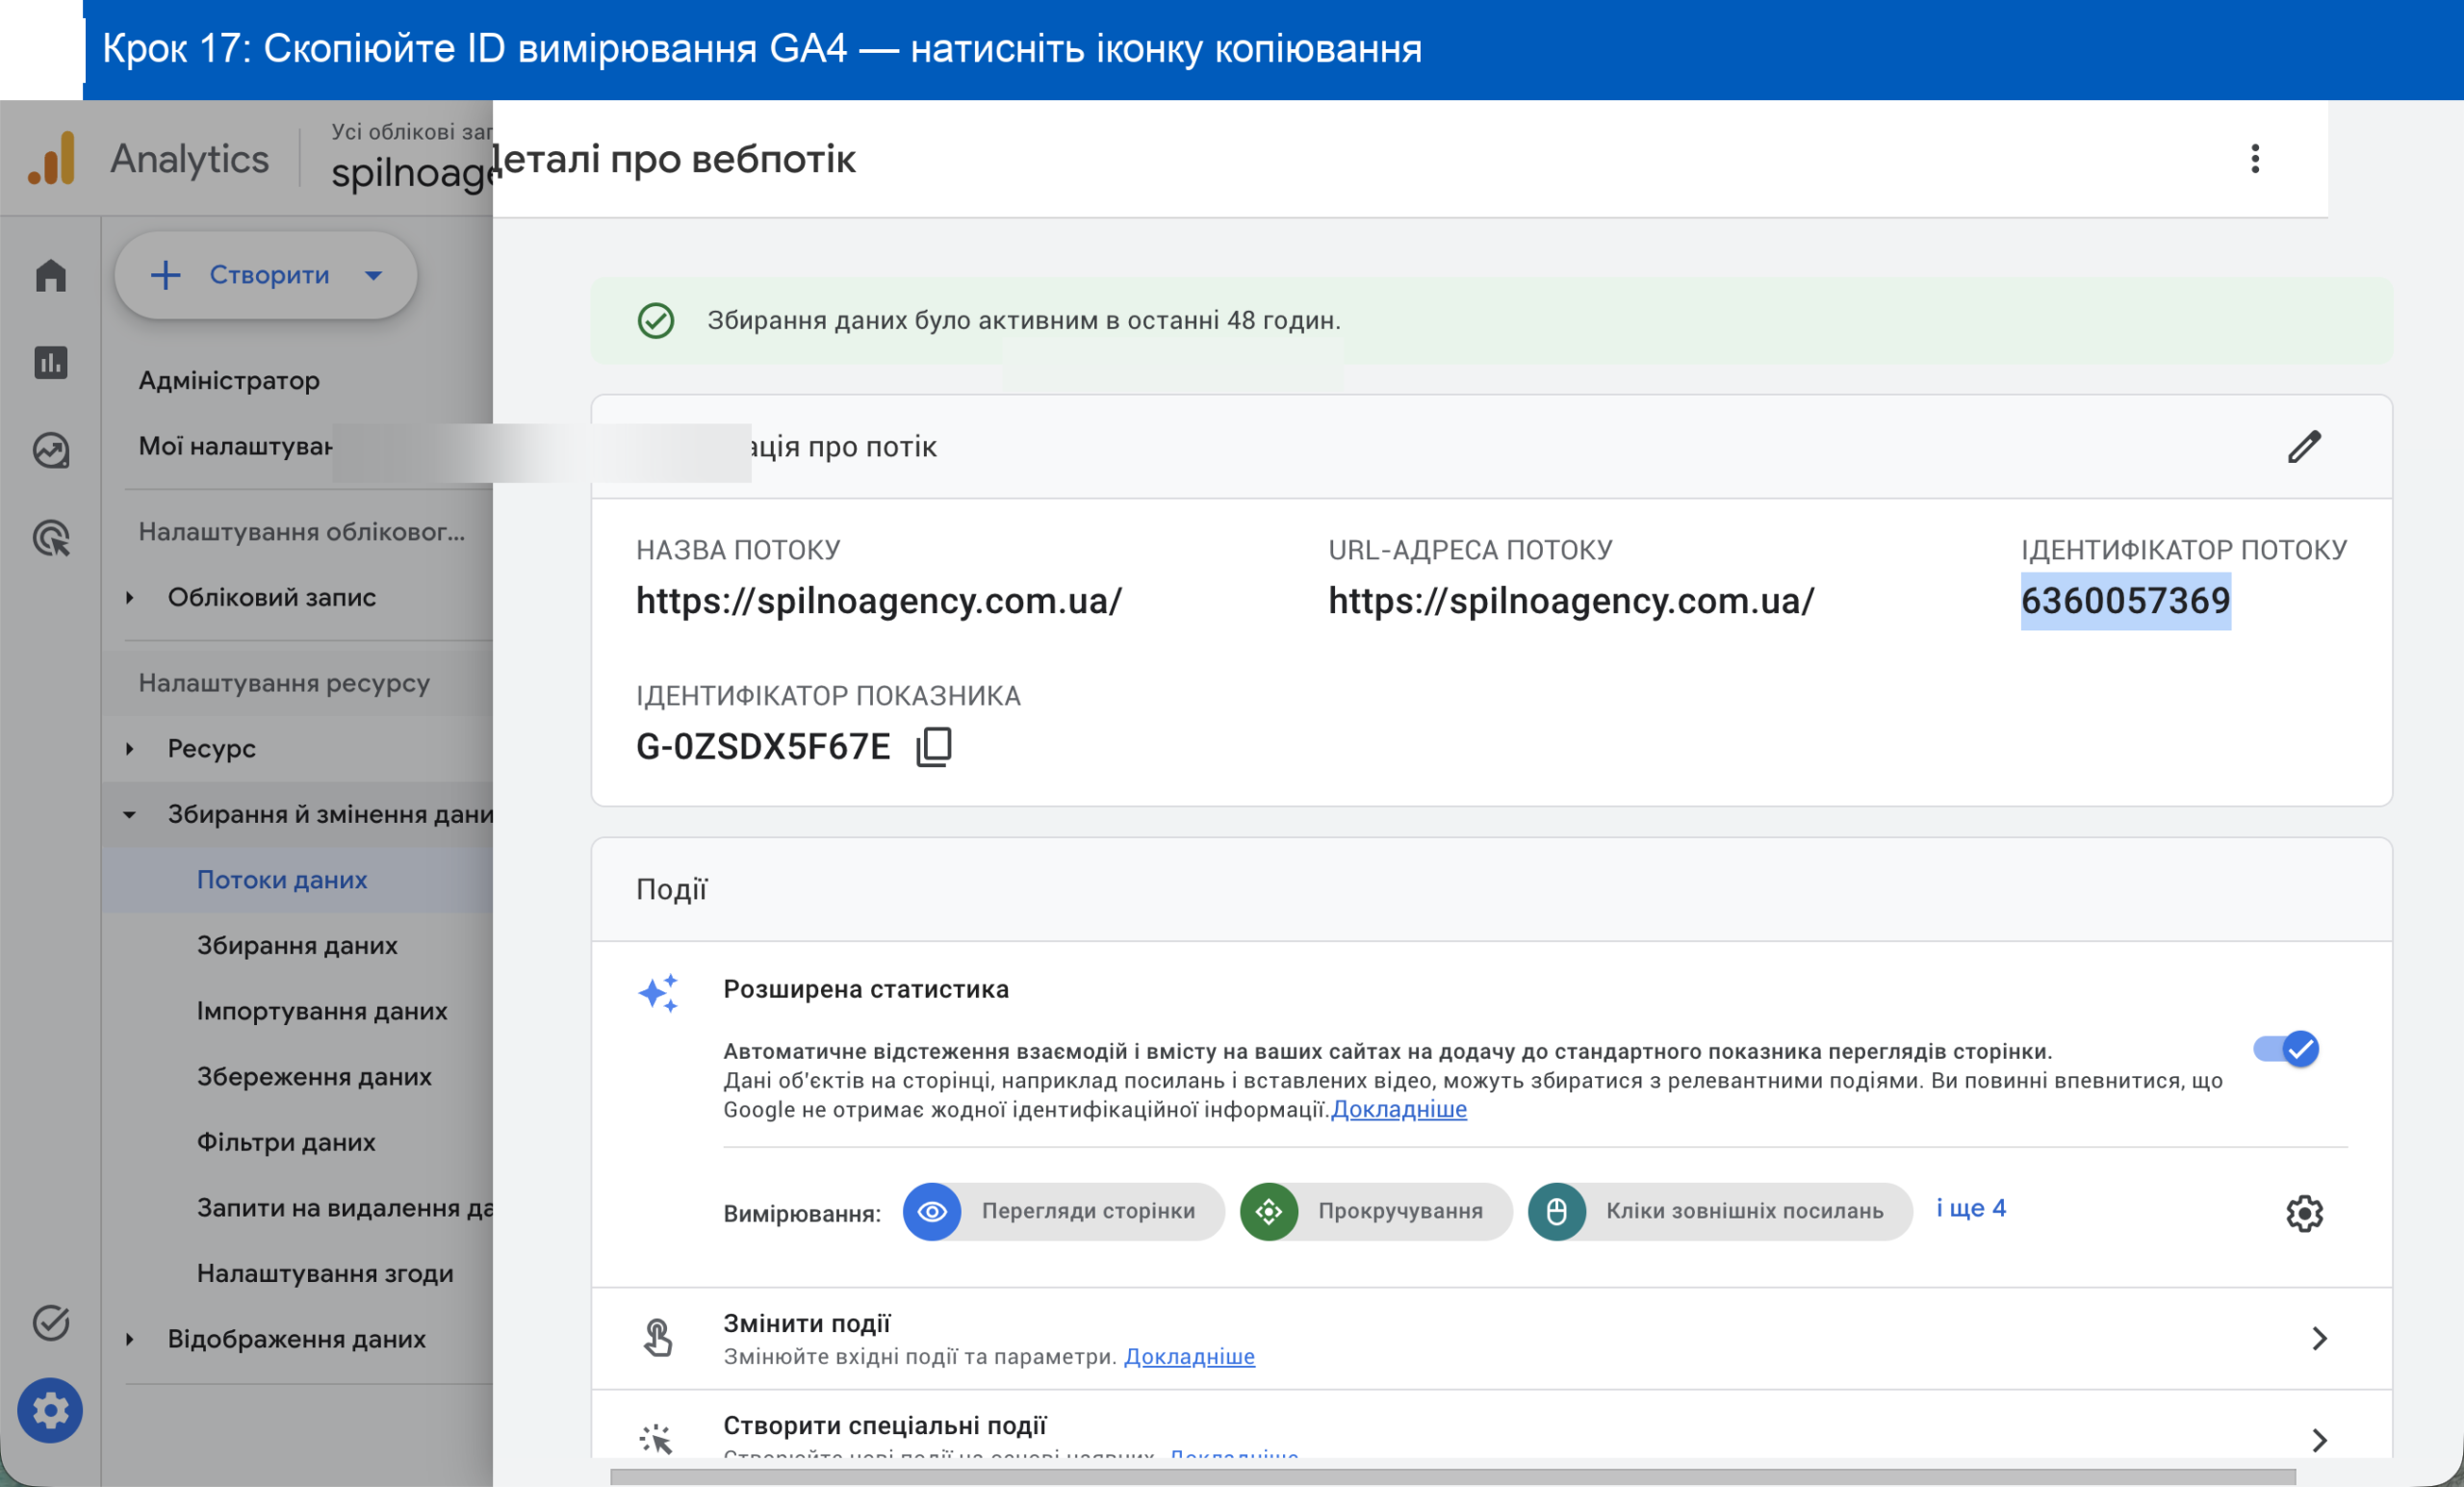Screen dimensions: 2464x1487
Task: Click the Google Analytics logo
Action: 52,158
